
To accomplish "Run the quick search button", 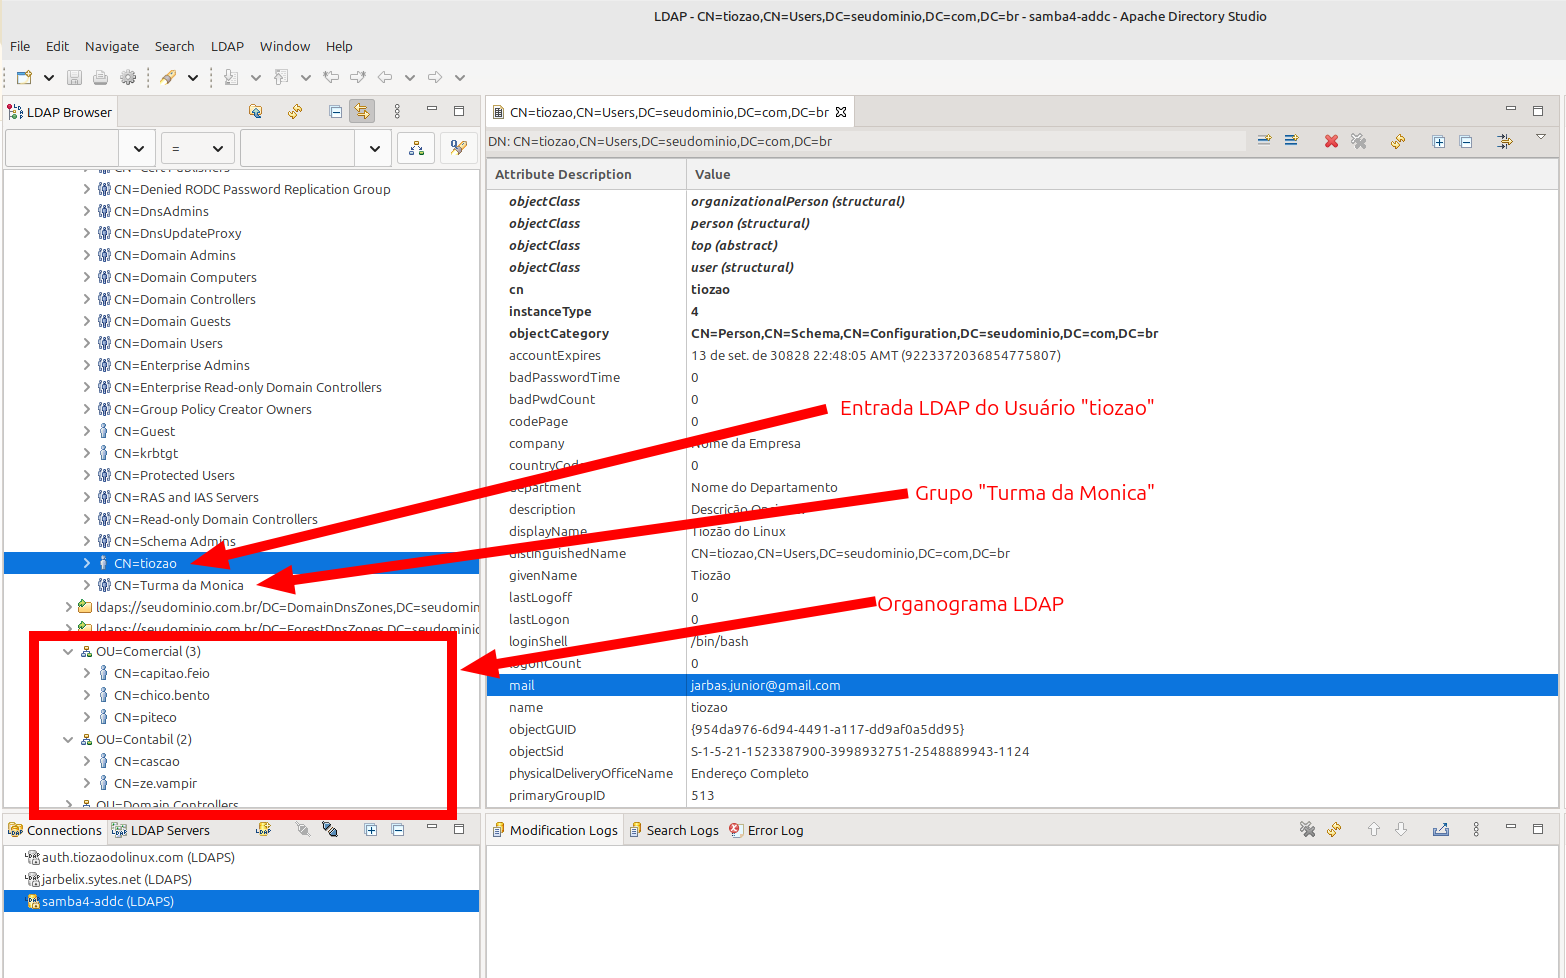I will click(x=458, y=148).
